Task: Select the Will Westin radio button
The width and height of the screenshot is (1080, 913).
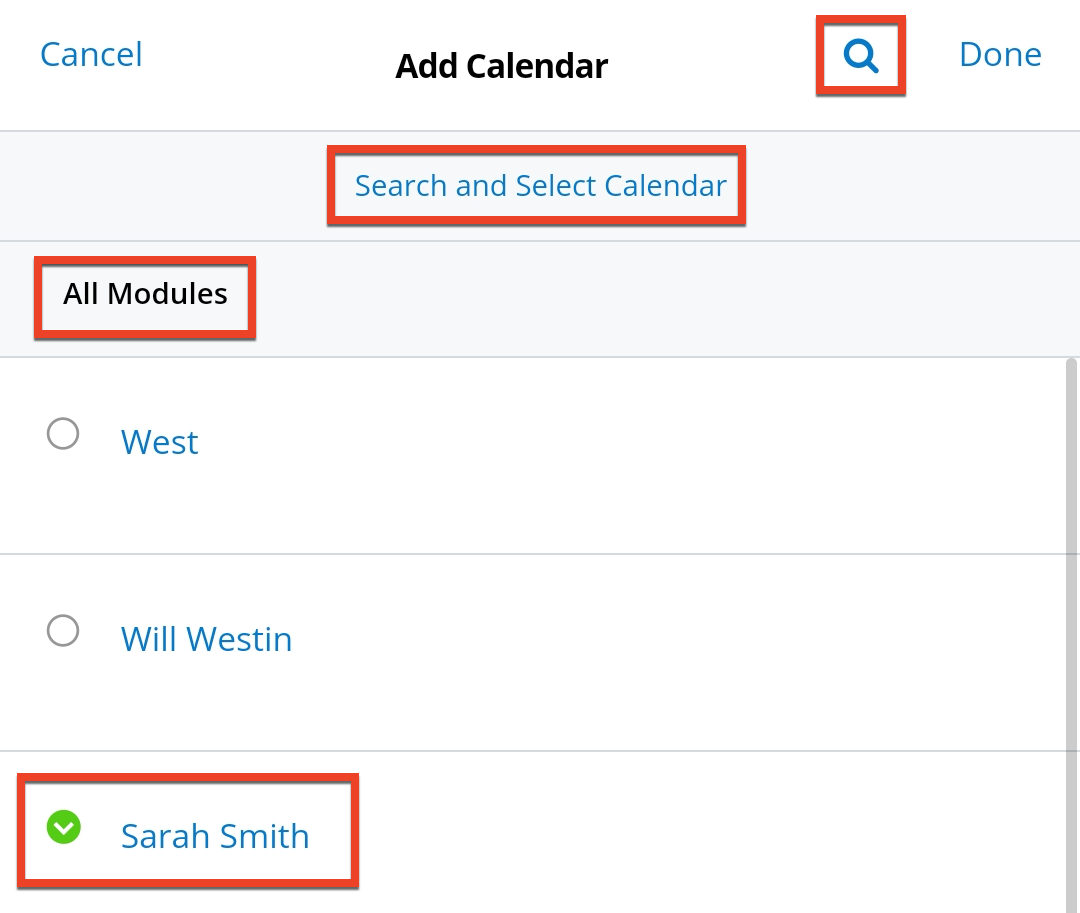Action: tap(63, 631)
